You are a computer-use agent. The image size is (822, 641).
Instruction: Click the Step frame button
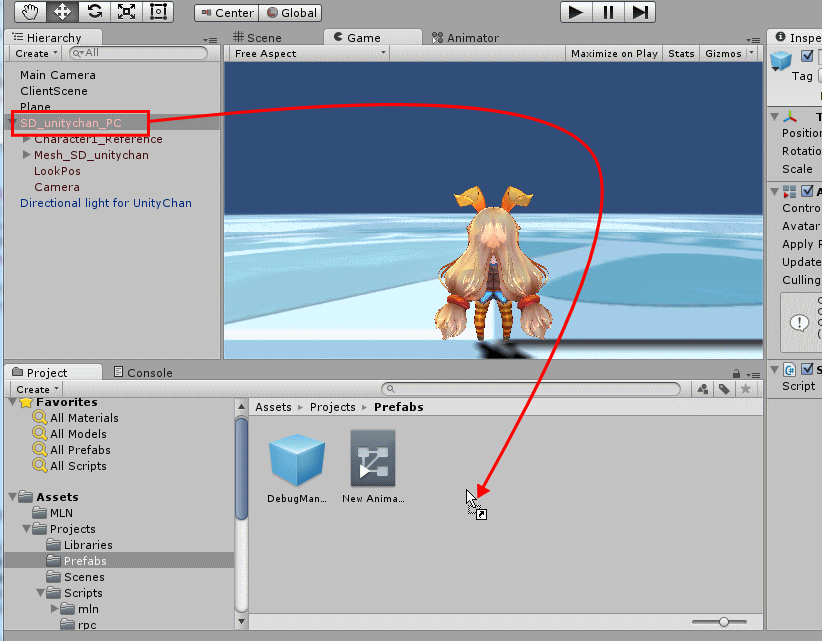point(640,12)
